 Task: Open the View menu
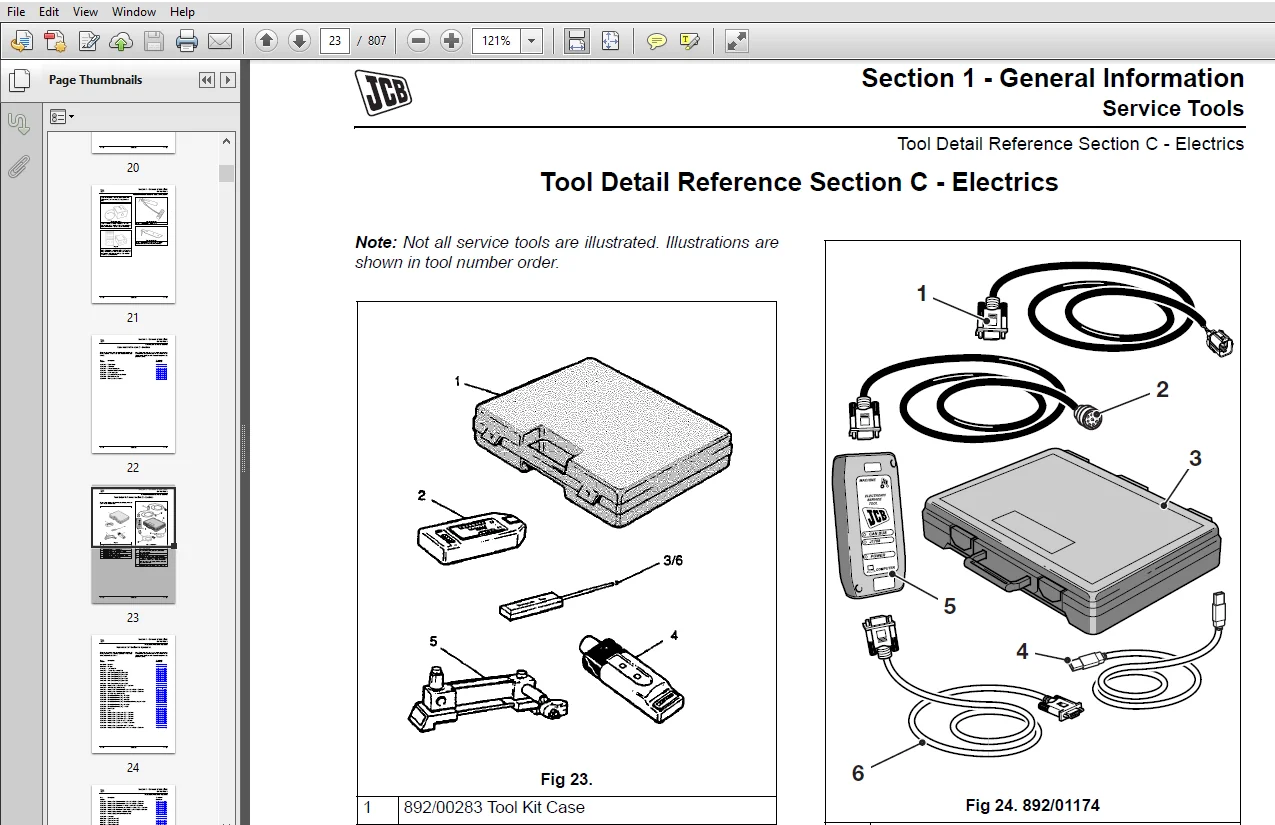(86, 12)
